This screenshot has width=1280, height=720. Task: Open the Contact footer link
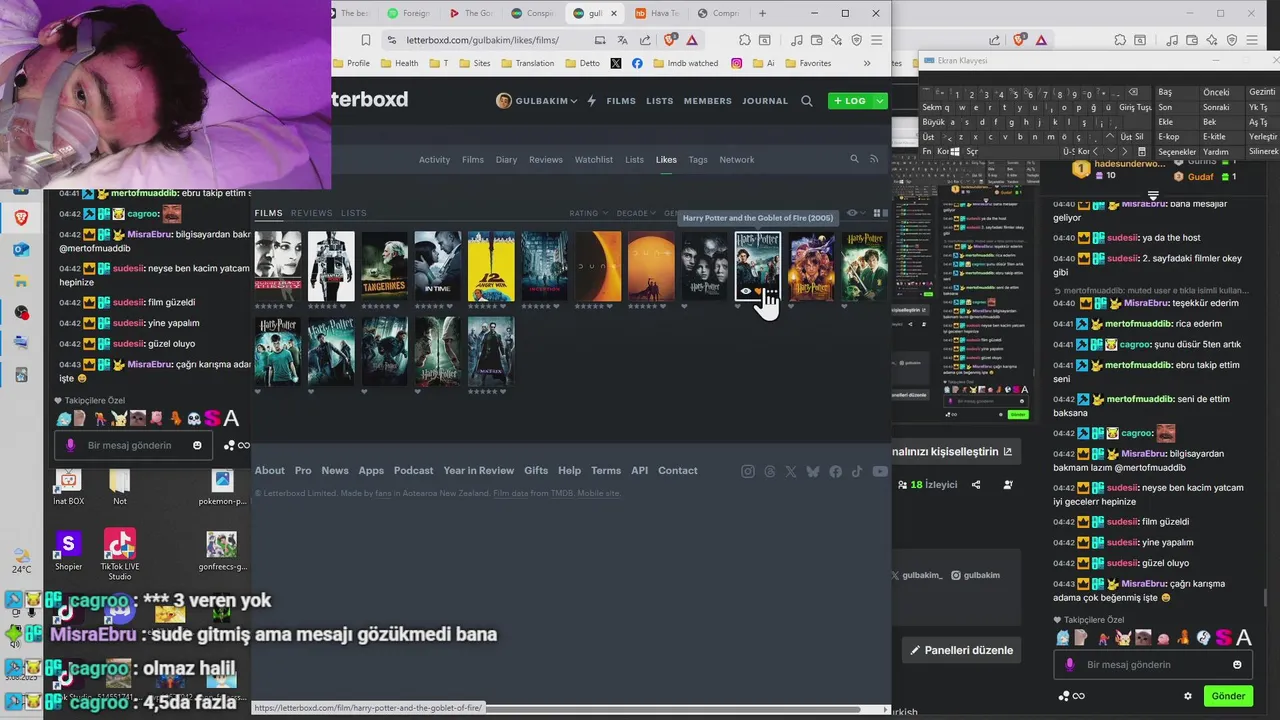point(678,471)
